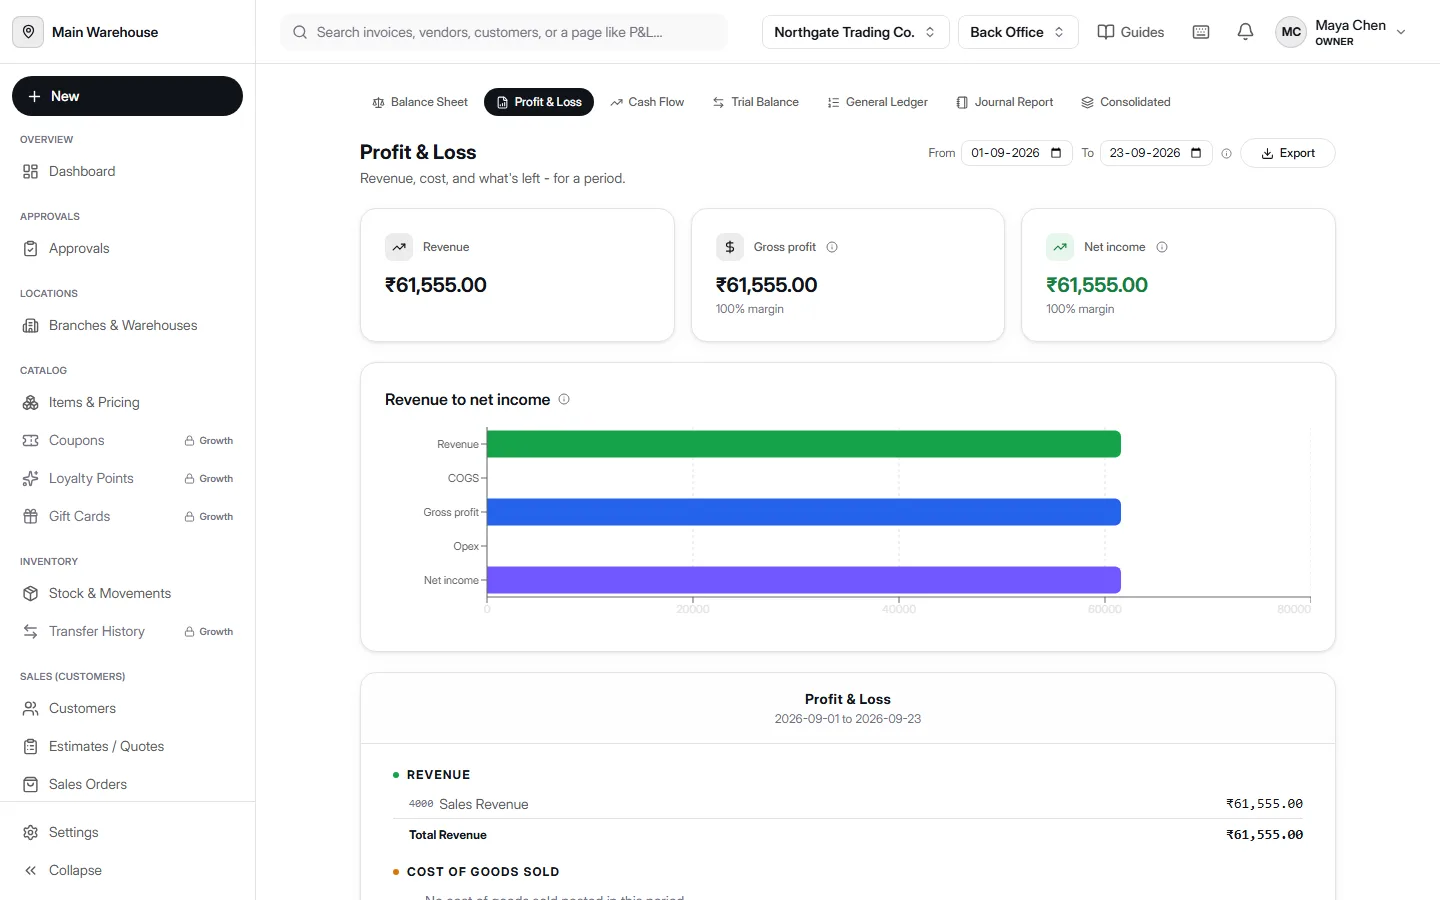Click the Net income info icon
This screenshot has height=900, width=1440.
[x=1162, y=247]
